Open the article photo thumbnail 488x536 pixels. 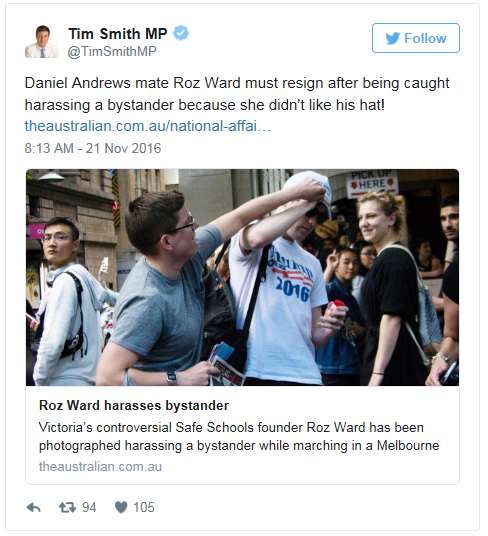[242, 277]
